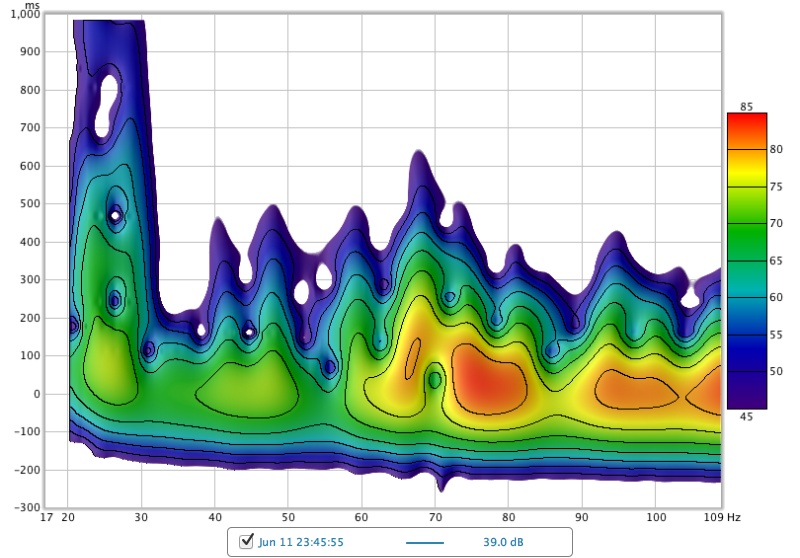Click the 'Hz' unit label
Image resolution: width=800 pixels, height=558 pixels.
point(734,517)
